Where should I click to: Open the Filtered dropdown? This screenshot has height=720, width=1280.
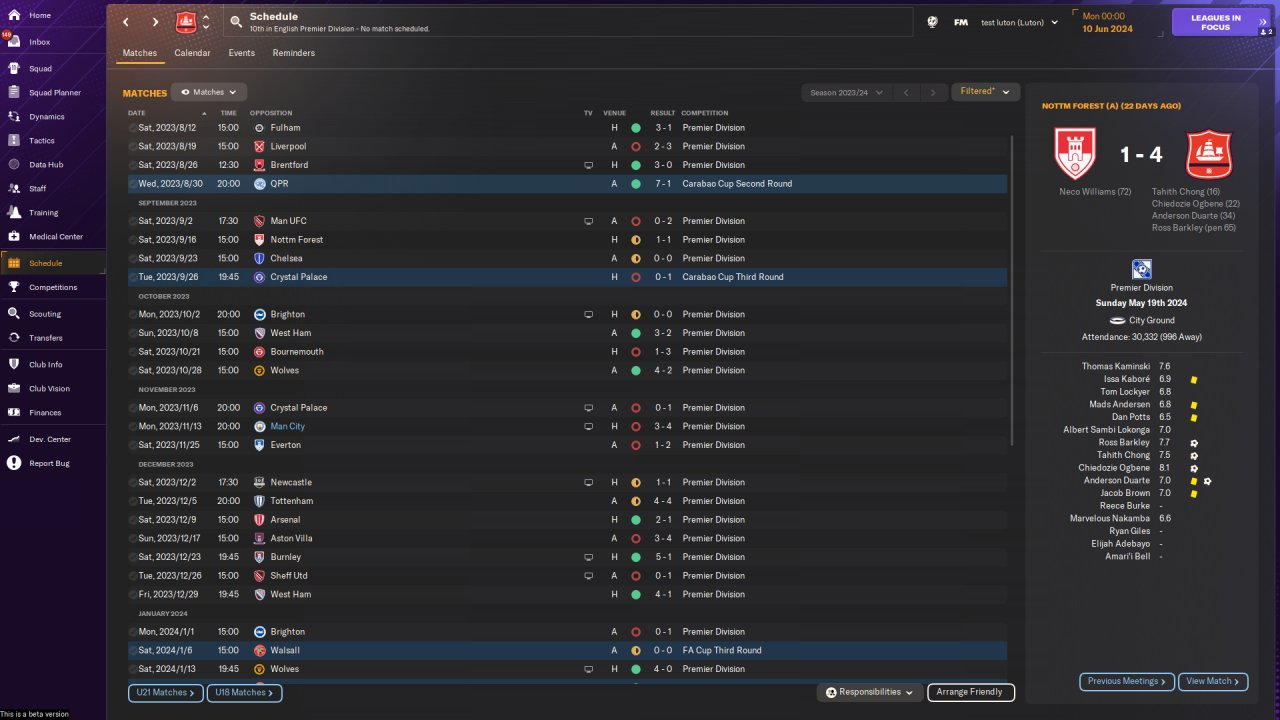coord(985,92)
